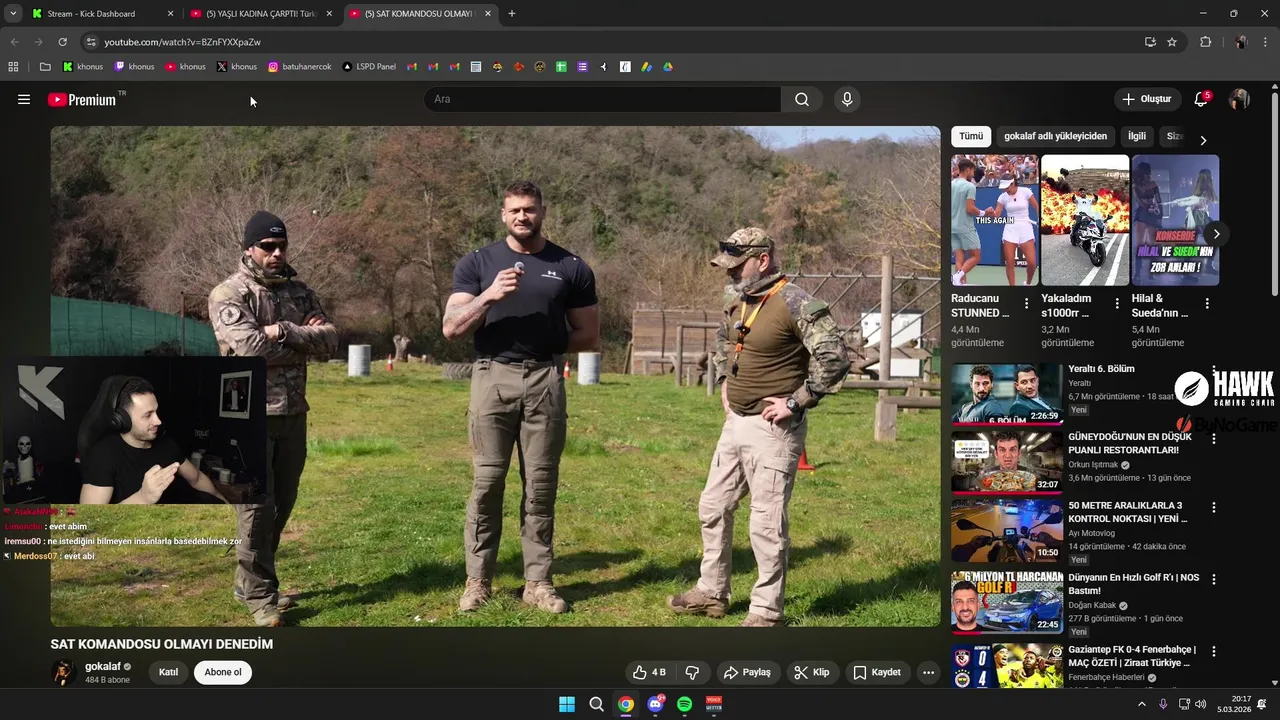Open a new browser tab
The width and height of the screenshot is (1280, 720).
point(512,14)
